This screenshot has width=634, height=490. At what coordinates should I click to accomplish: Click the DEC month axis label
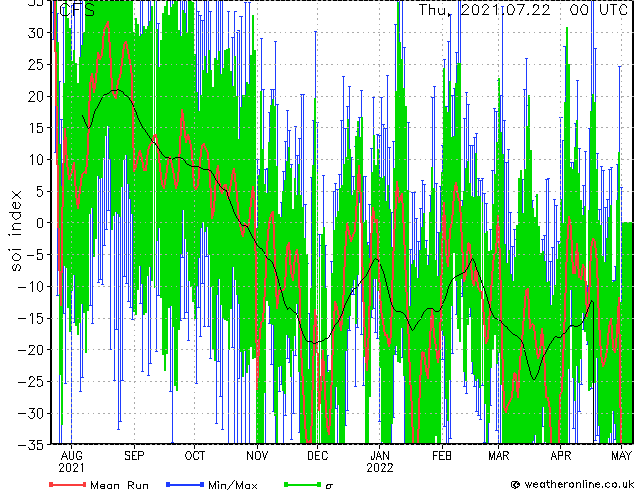click(317, 456)
